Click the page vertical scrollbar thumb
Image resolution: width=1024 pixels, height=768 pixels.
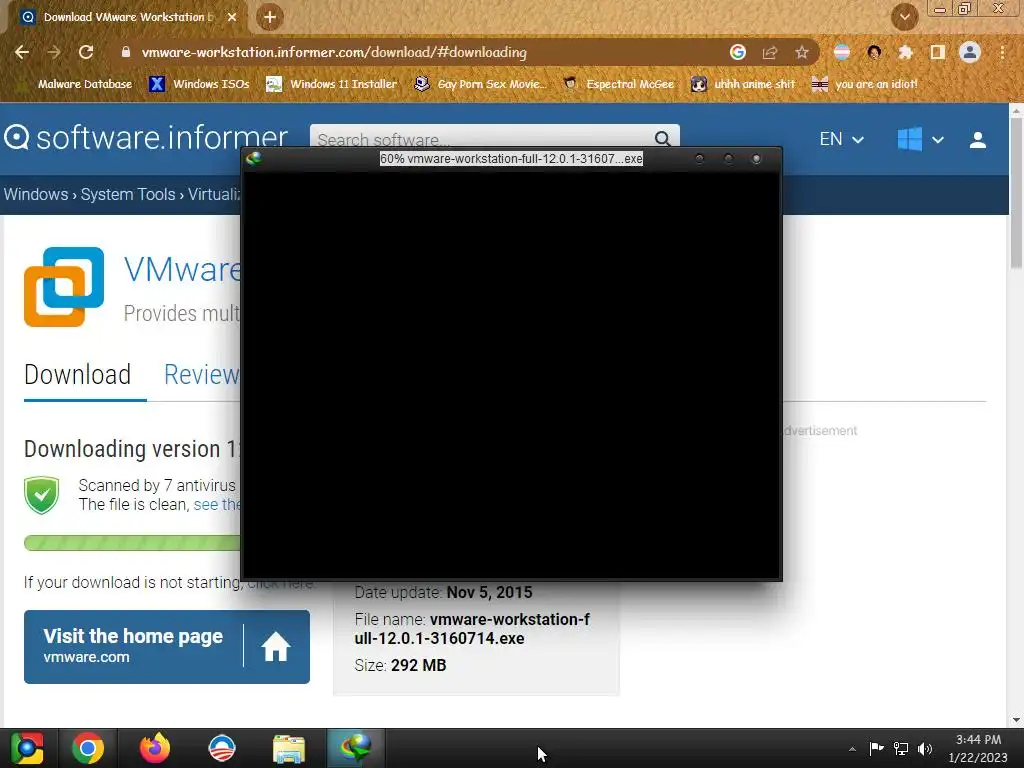[1016, 194]
